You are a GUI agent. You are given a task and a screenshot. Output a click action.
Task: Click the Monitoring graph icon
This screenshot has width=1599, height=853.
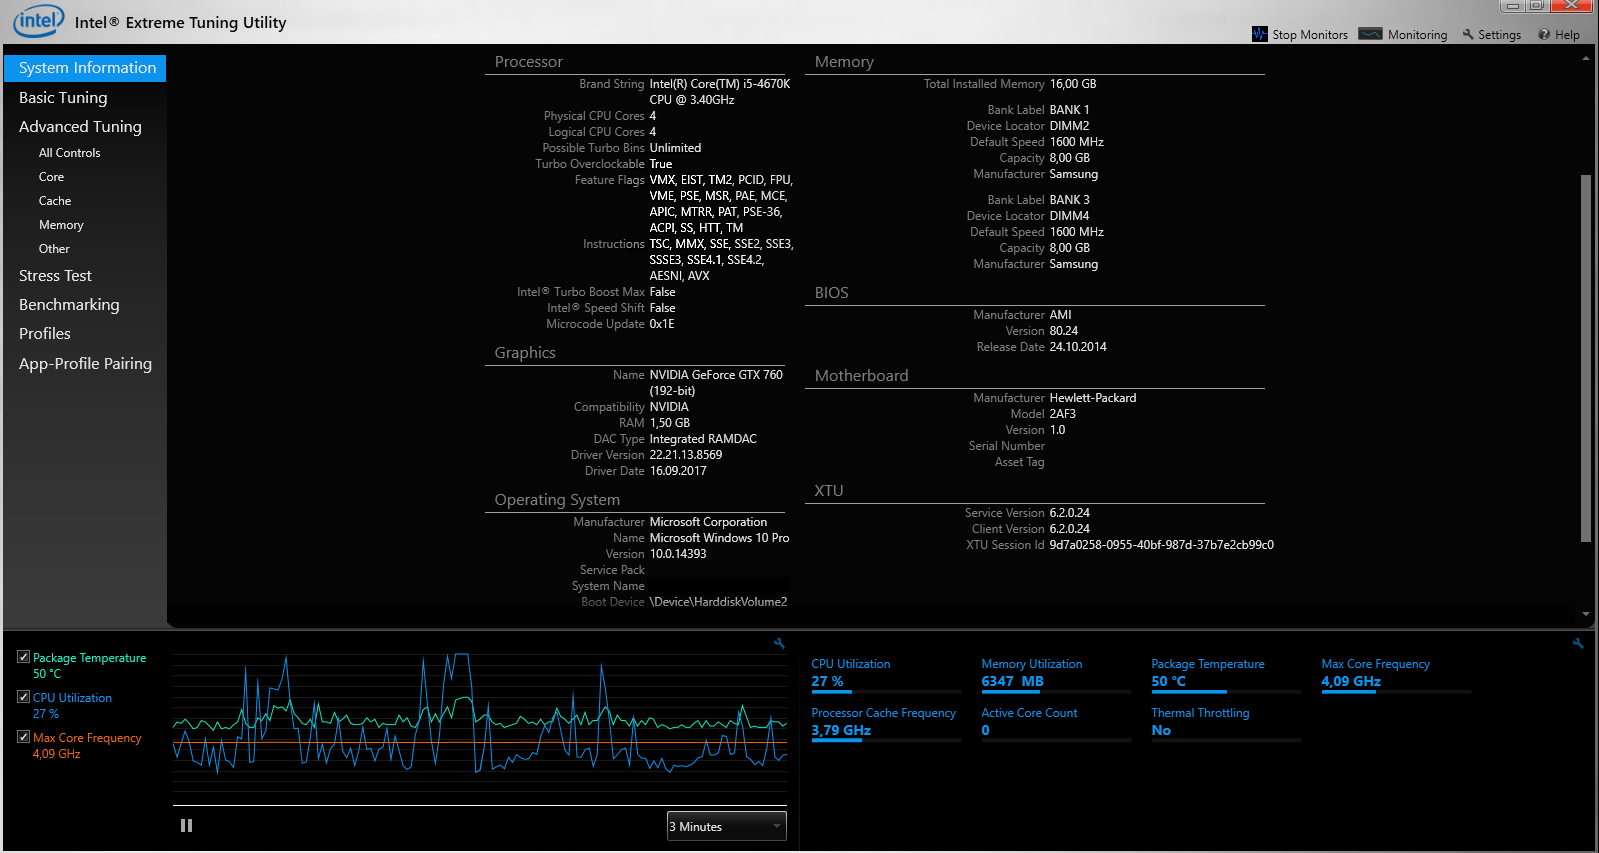(x=1371, y=34)
